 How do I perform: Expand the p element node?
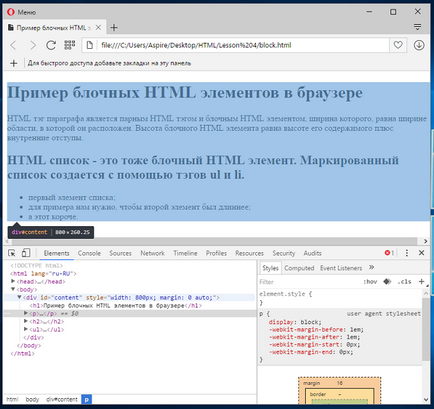coord(26,313)
